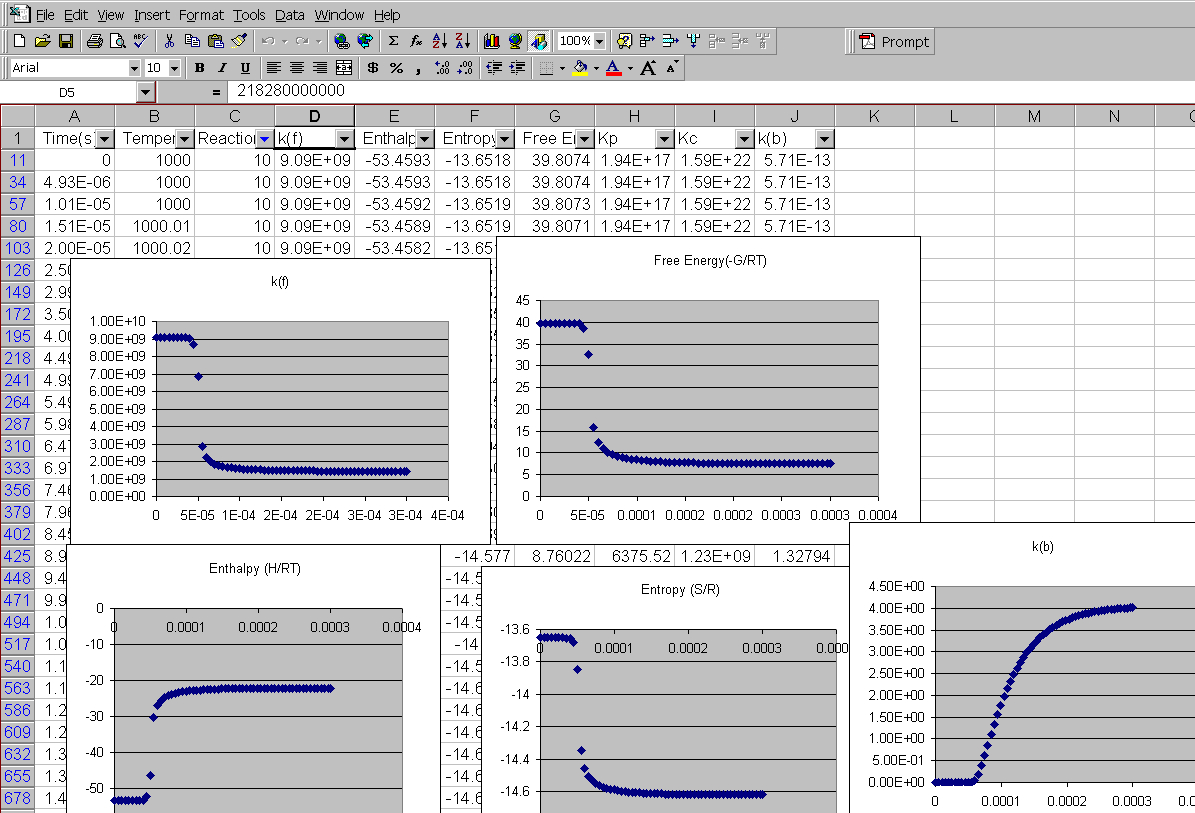The width and height of the screenshot is (1195, 813).
Task: Toggle Underline formatting
Action: point(245,68)
